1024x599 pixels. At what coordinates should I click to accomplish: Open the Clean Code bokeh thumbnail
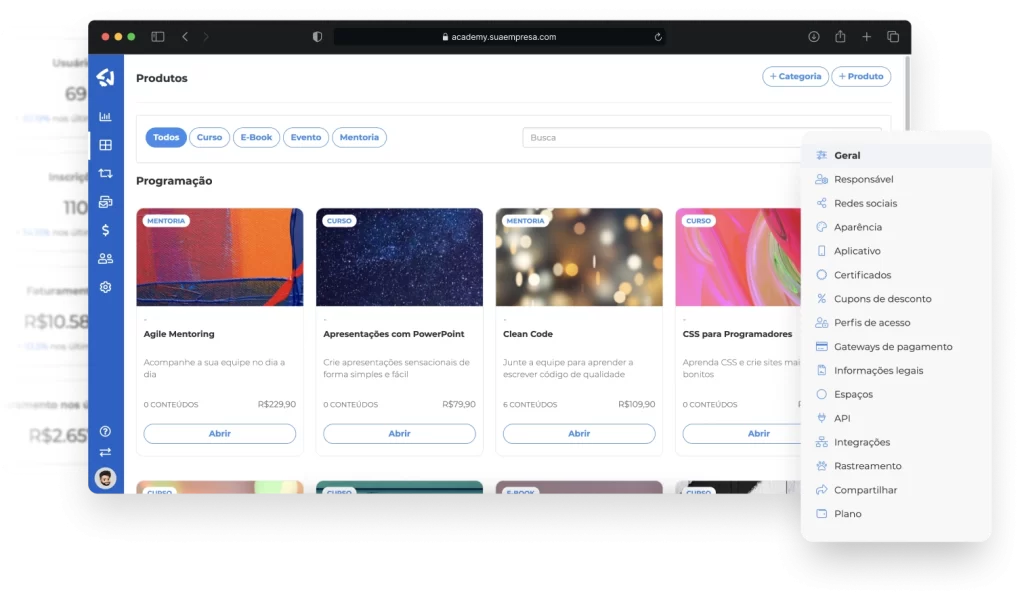pyautogui.click(x=579, y=257)
